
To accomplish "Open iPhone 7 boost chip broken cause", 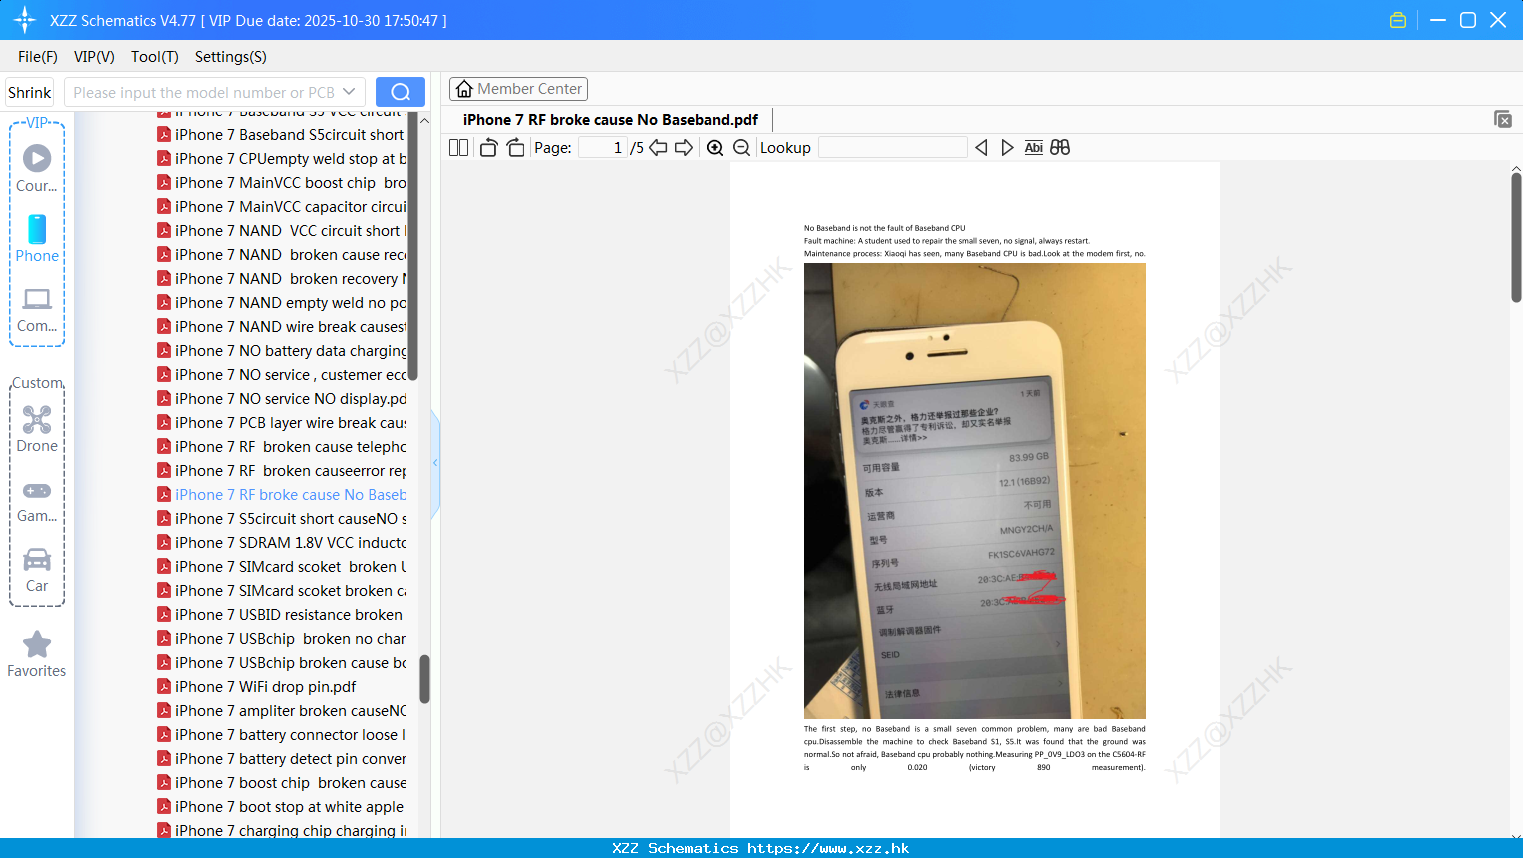I will pos(282,783).
